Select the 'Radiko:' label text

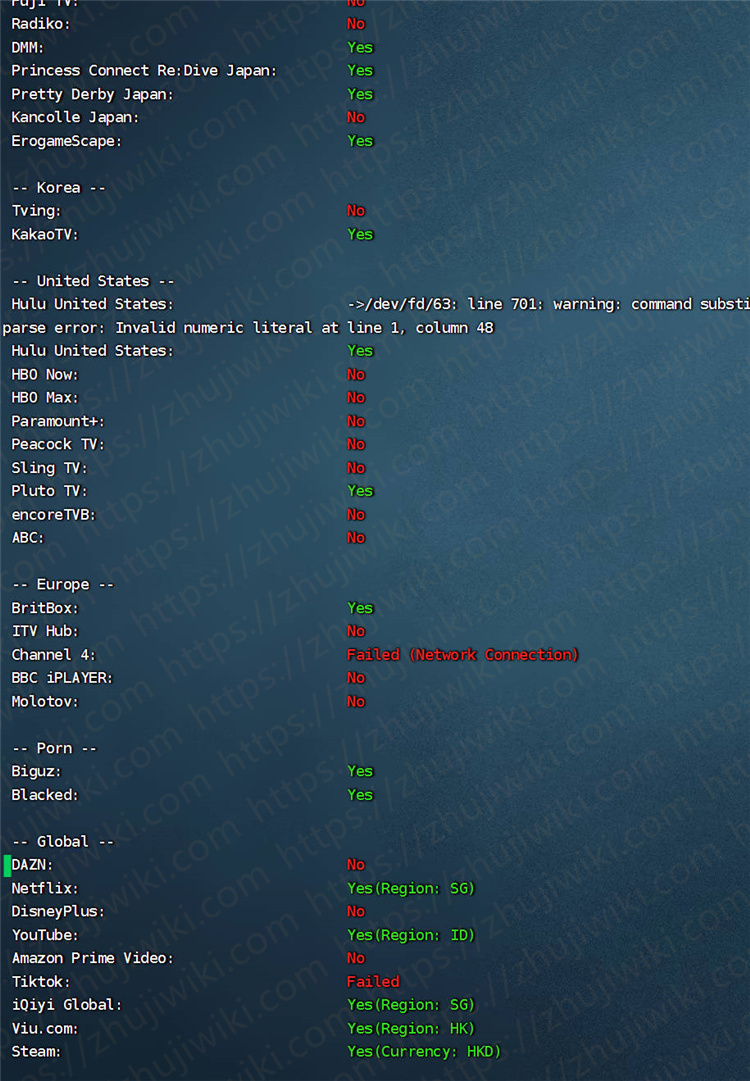point(41,24)
